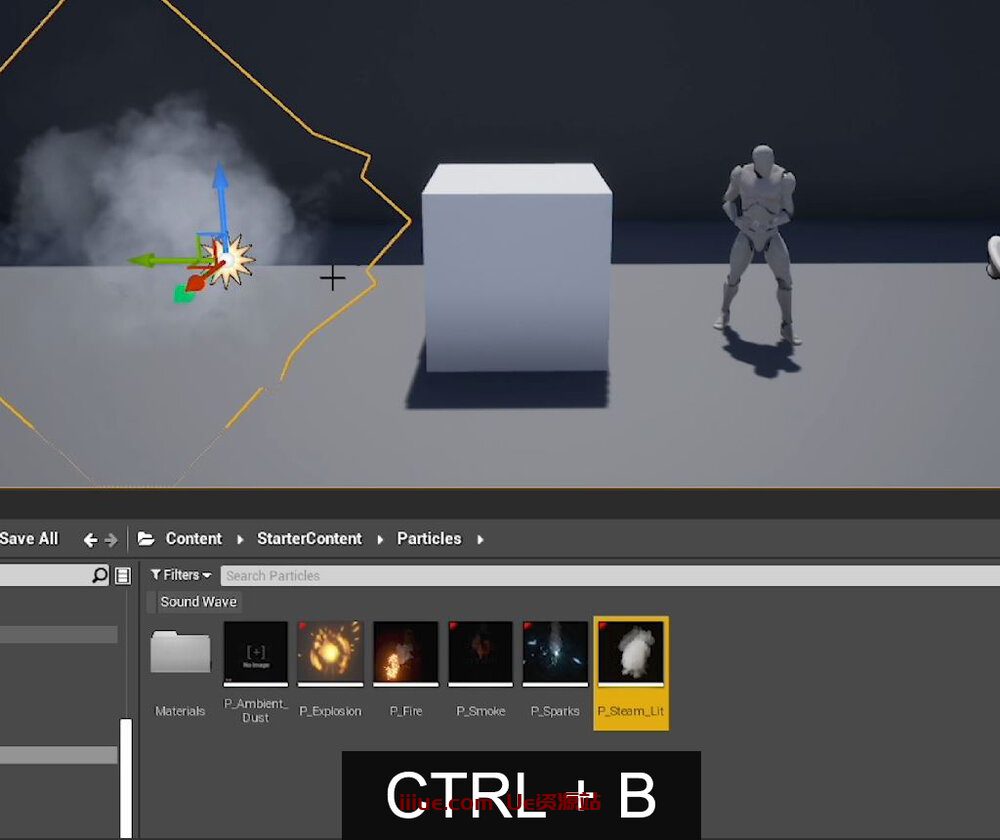
Task: Toggle the collection view icon beside search
Action: point(123,575)
